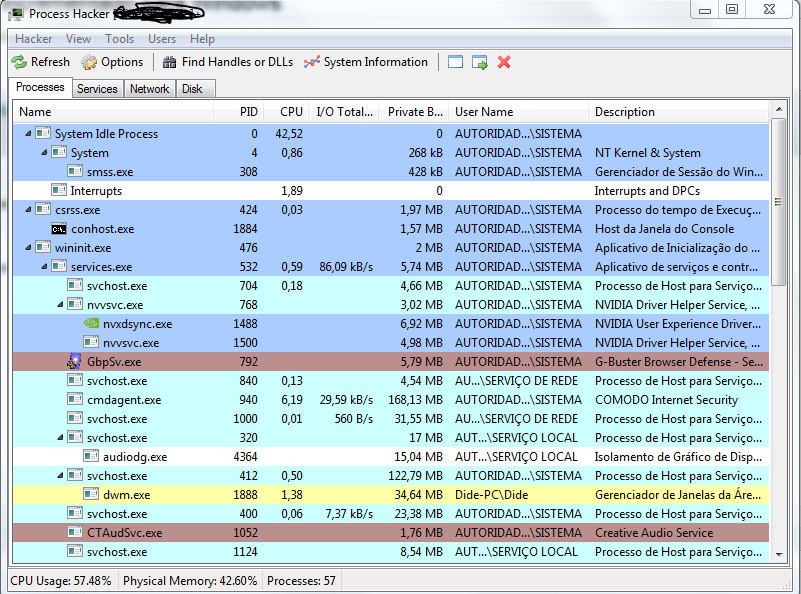Viewport: 801px width, 594px height.
Task: Collapse the System Idle Process tree
Action: pyautogui.click(x=28, y=133)
